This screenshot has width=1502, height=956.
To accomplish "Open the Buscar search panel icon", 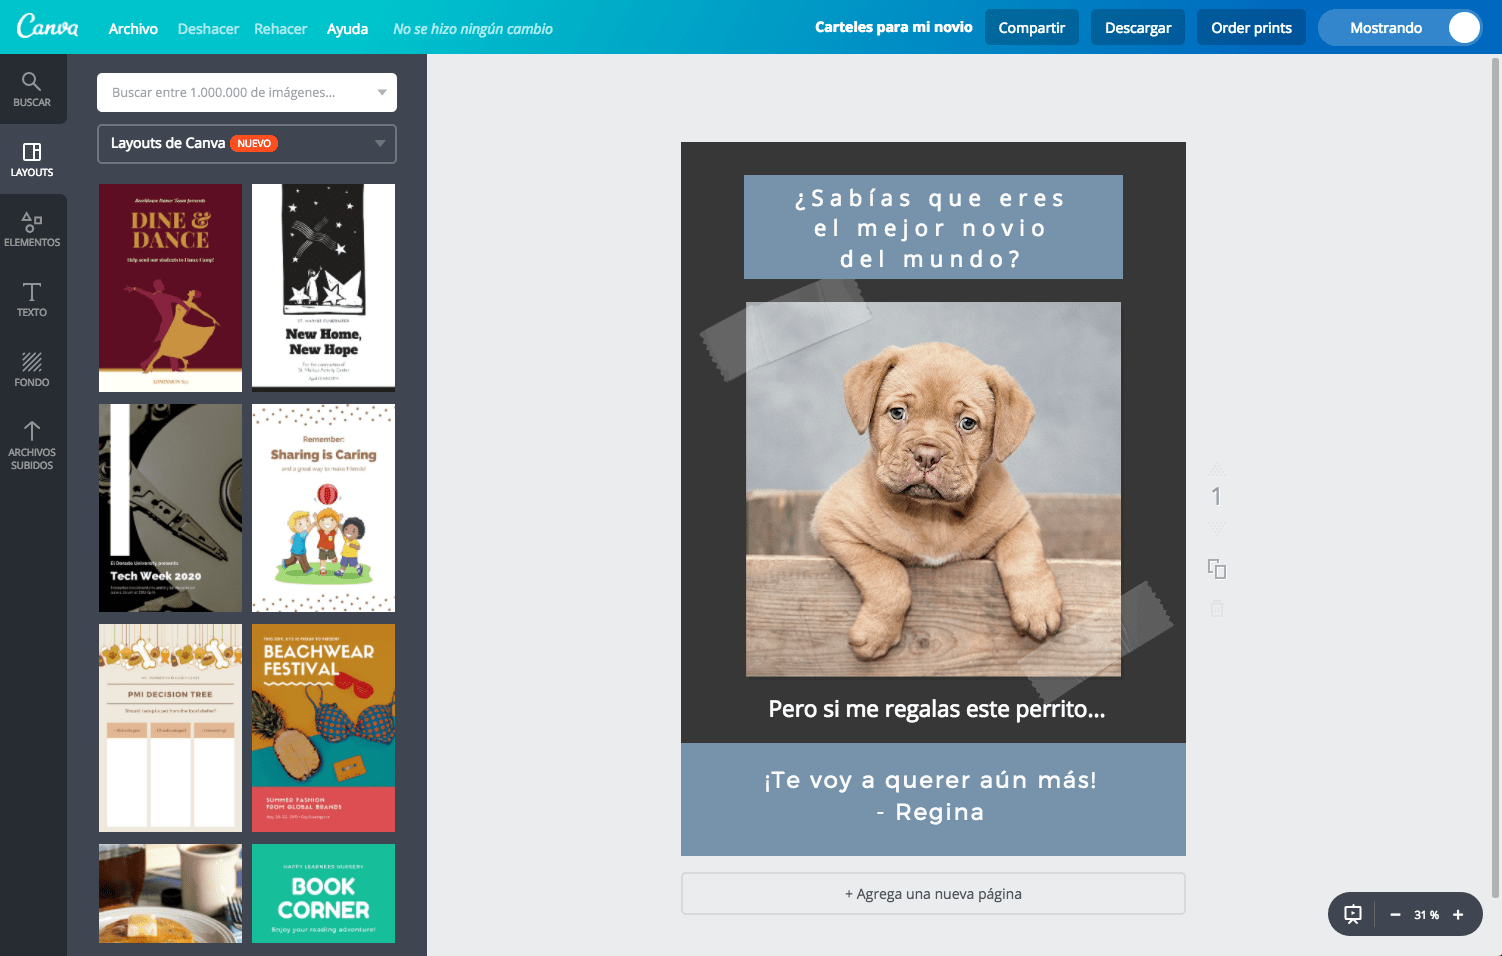I will click(32, 88).
